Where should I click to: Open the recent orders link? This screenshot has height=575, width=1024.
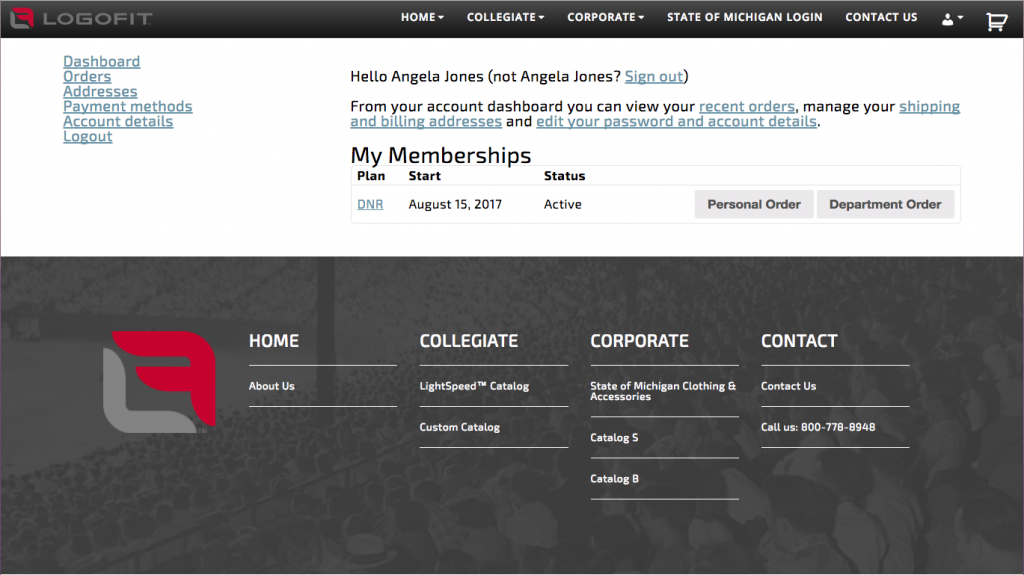pos(746,107)
